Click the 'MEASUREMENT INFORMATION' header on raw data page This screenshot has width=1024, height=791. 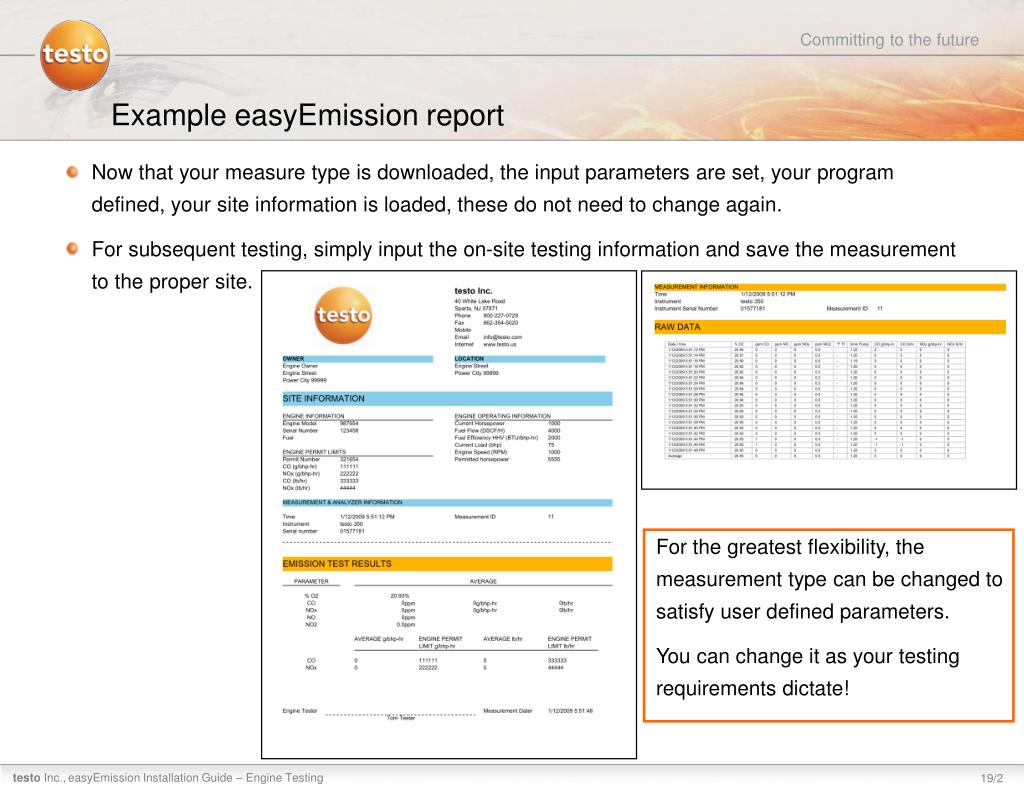[830, 287]
